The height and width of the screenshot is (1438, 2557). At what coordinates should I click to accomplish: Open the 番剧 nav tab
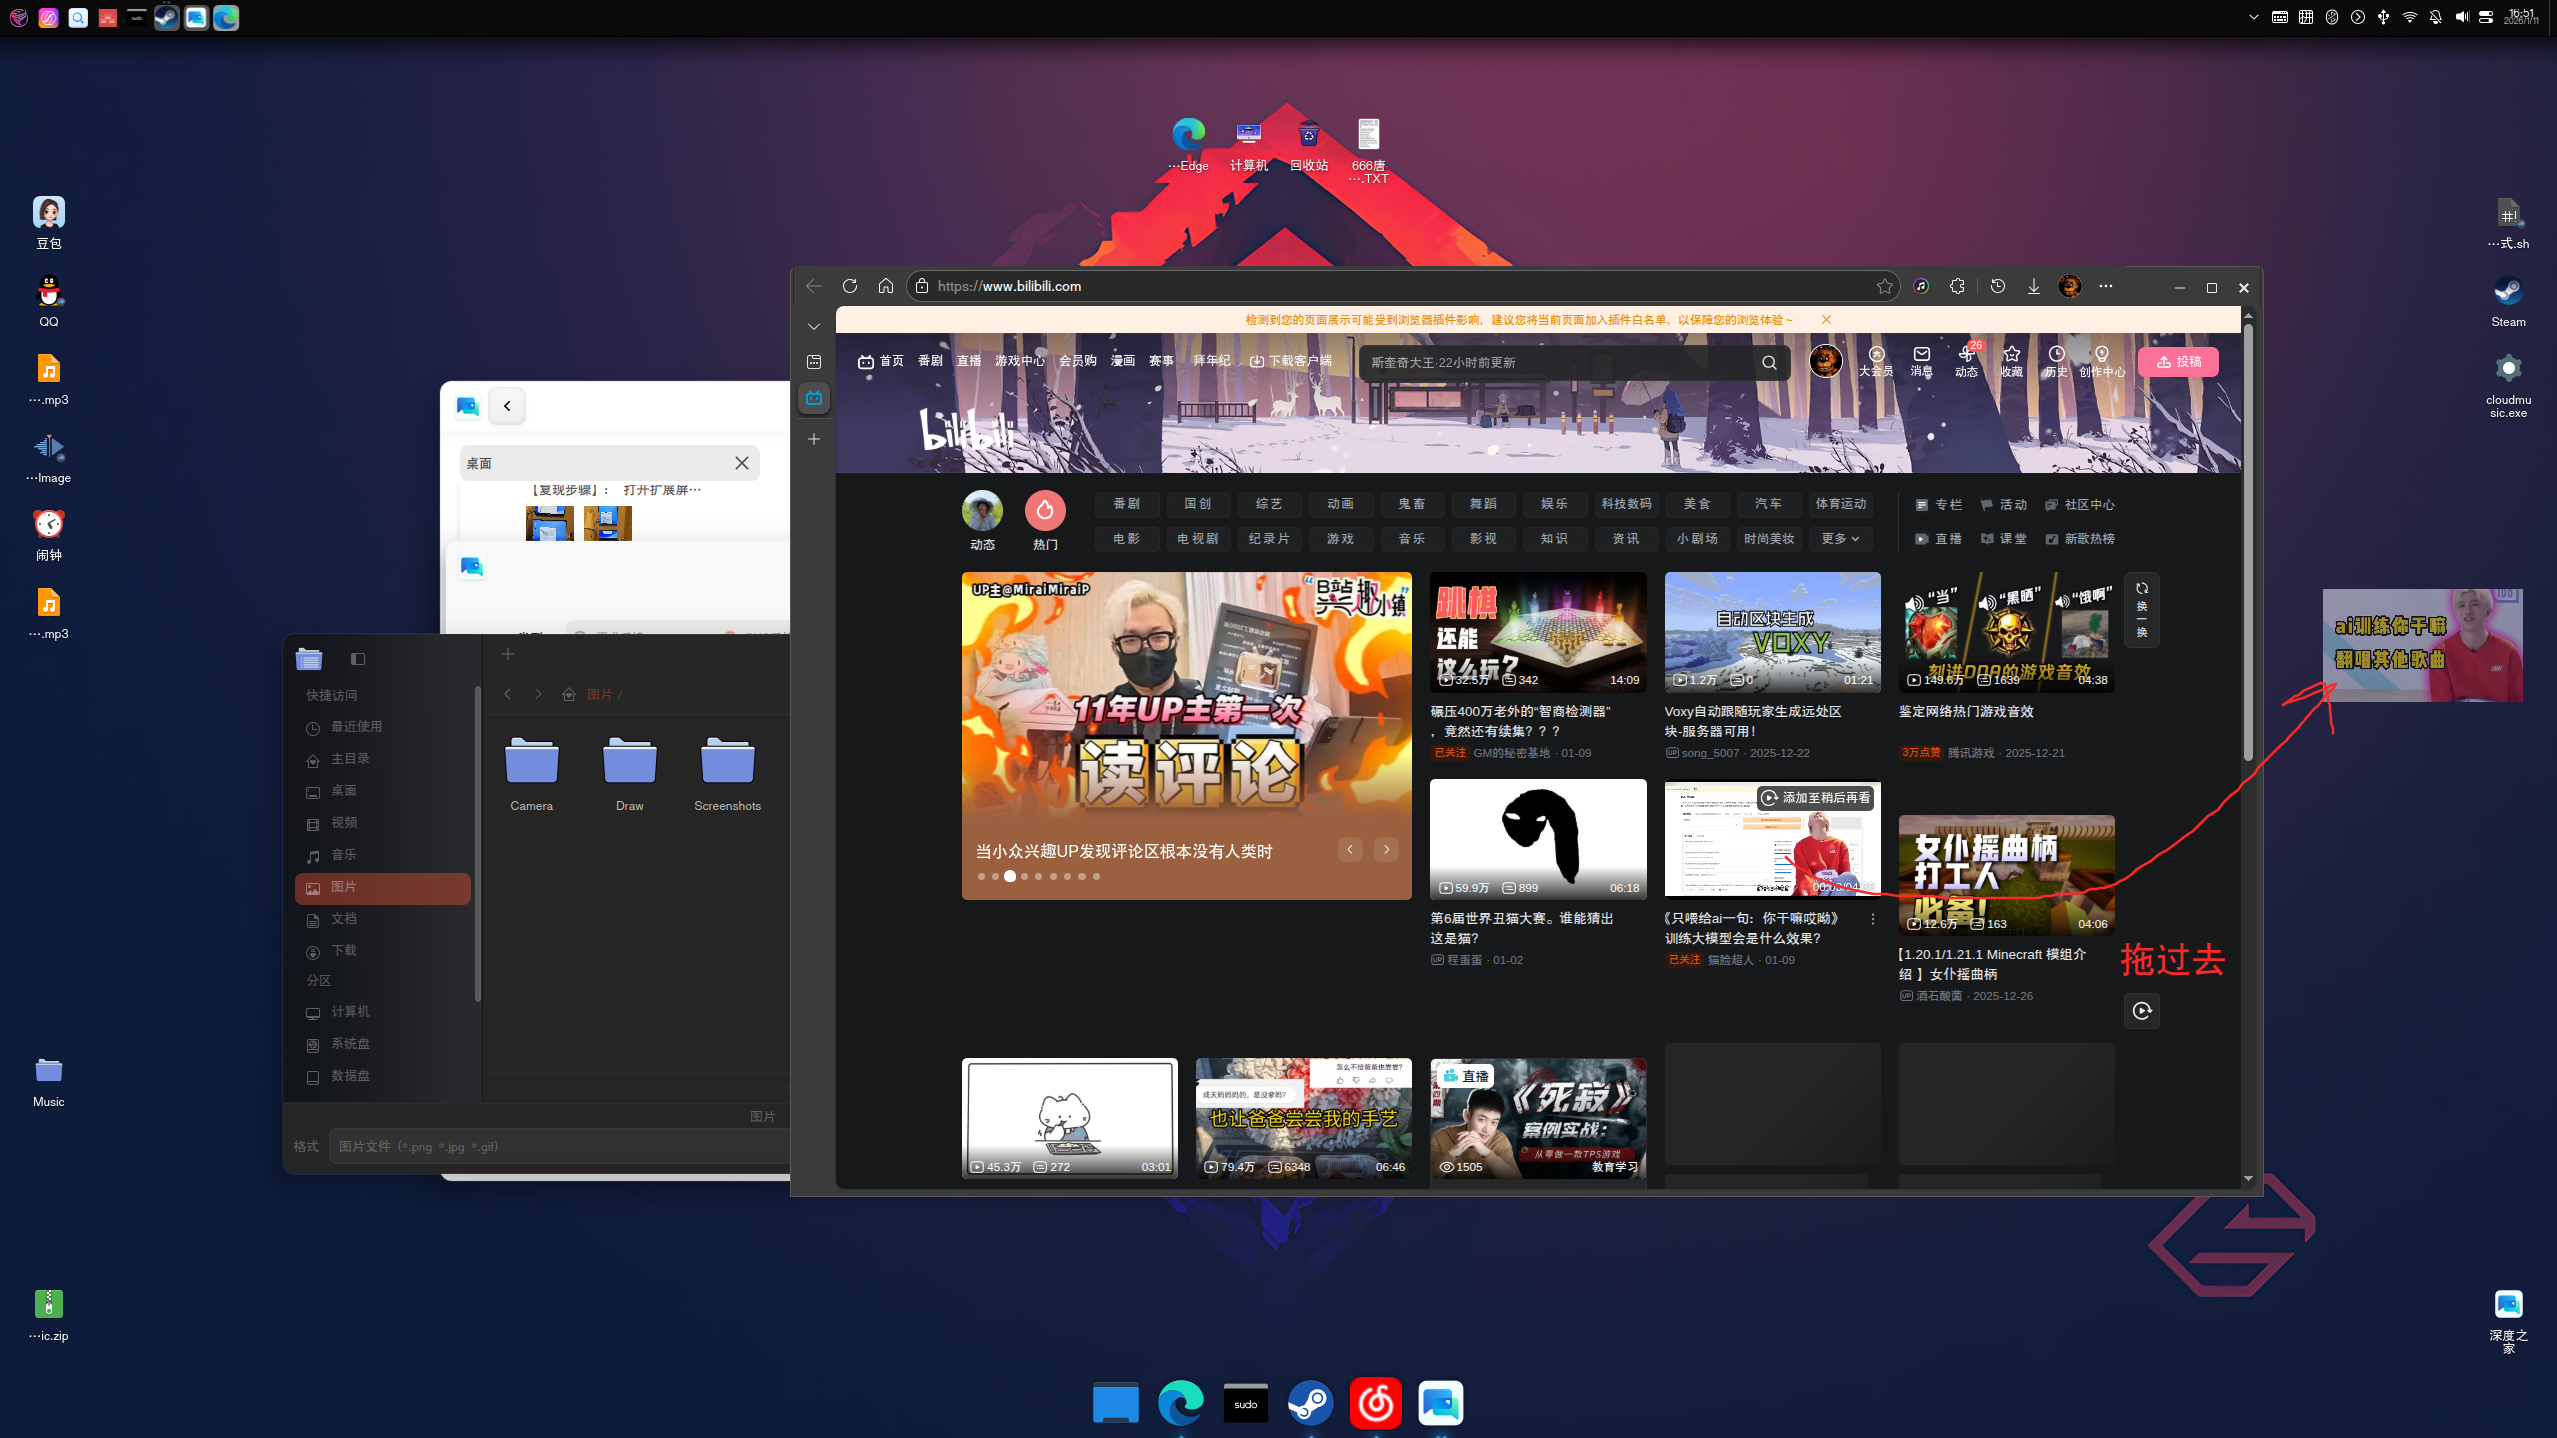tap(930, 361)
